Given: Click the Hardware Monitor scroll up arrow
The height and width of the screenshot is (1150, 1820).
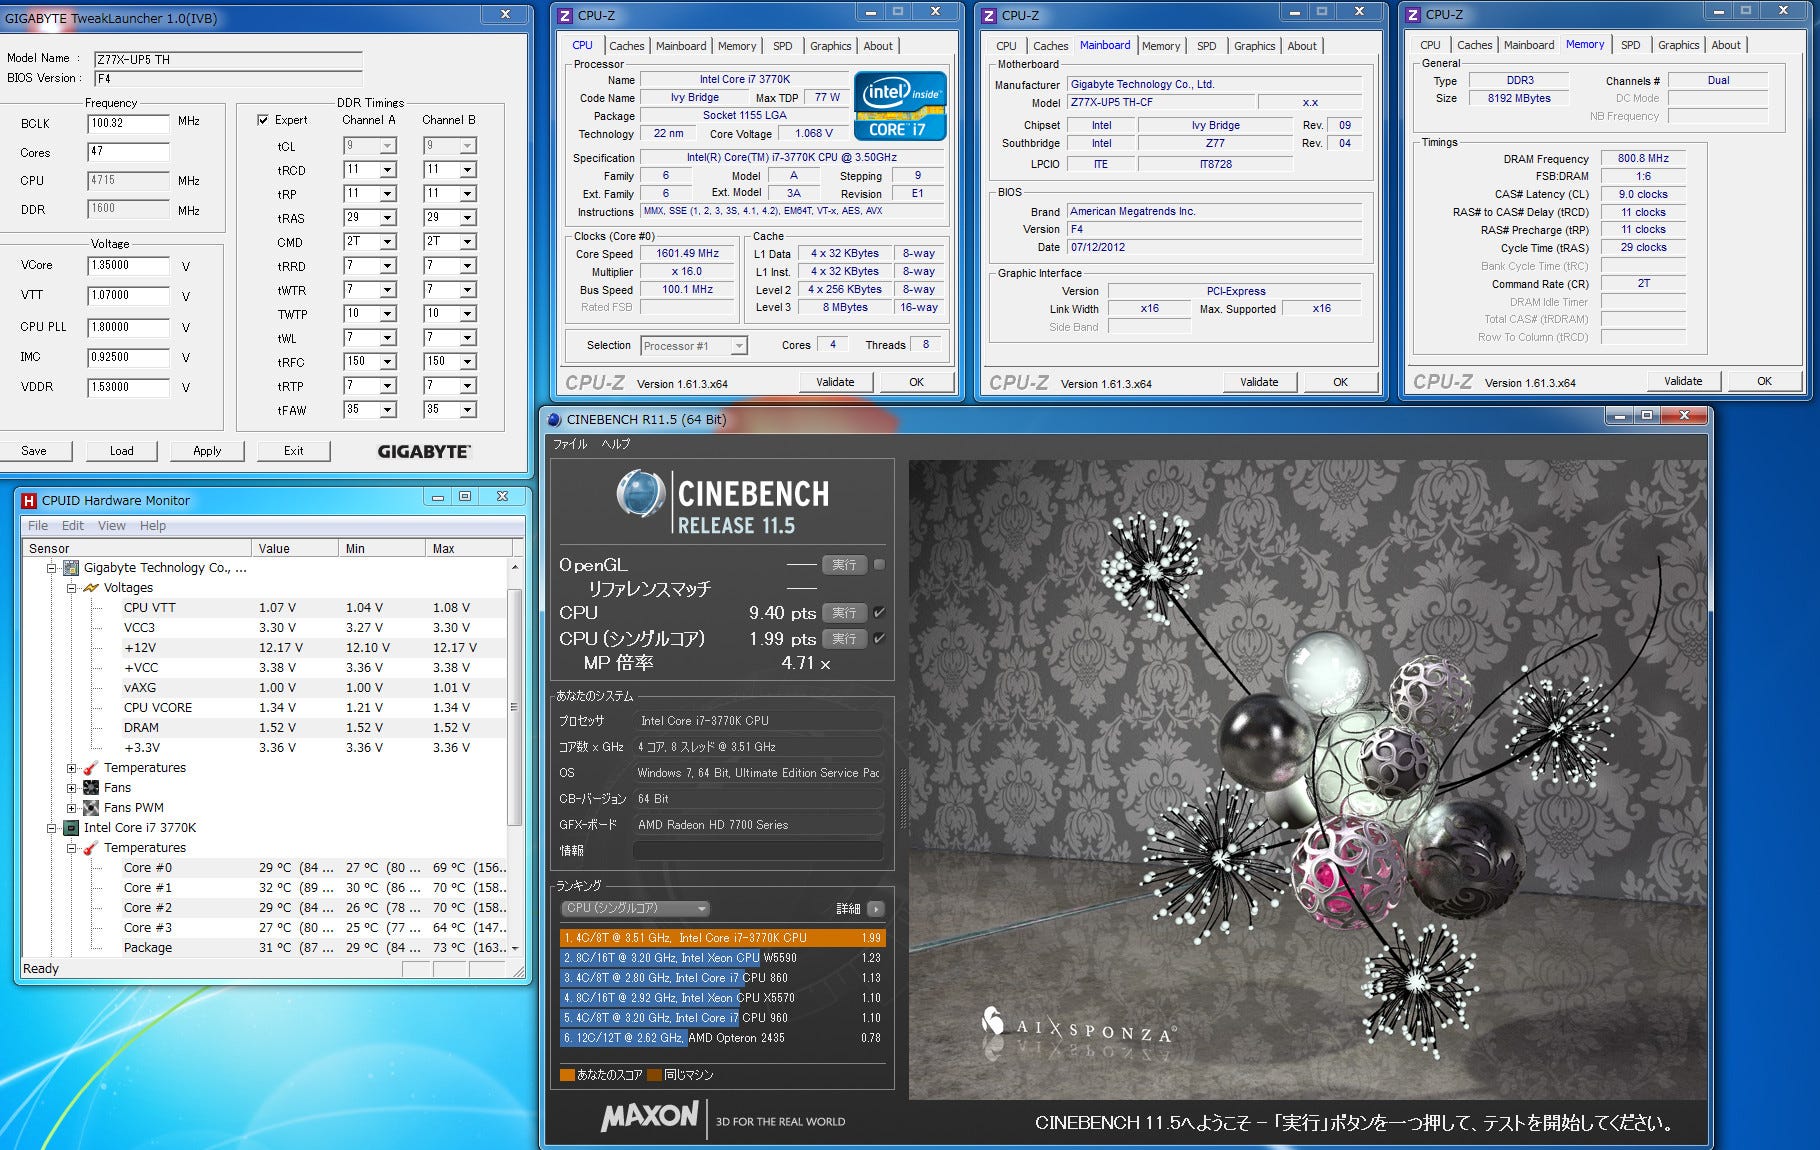Looking at the screenshot, I should click(x=515, y=567).
